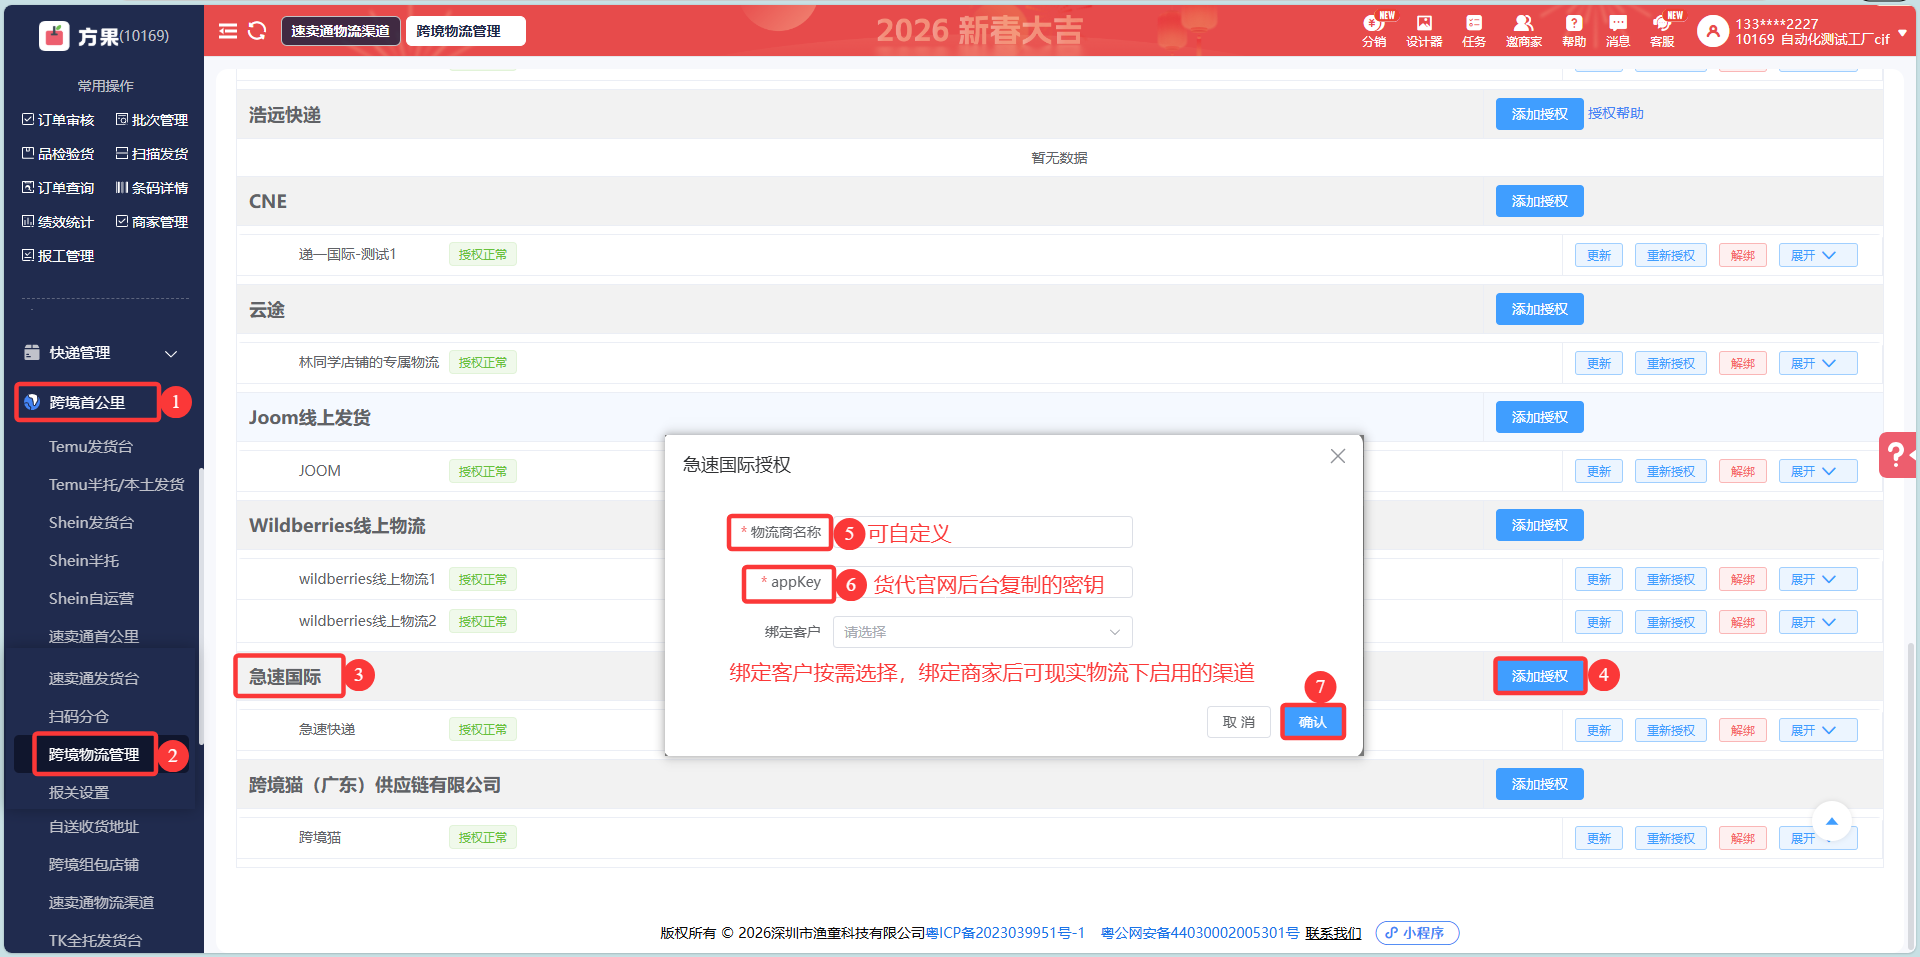Click 重新授权 for the JOOM row

coord(1671,471)
